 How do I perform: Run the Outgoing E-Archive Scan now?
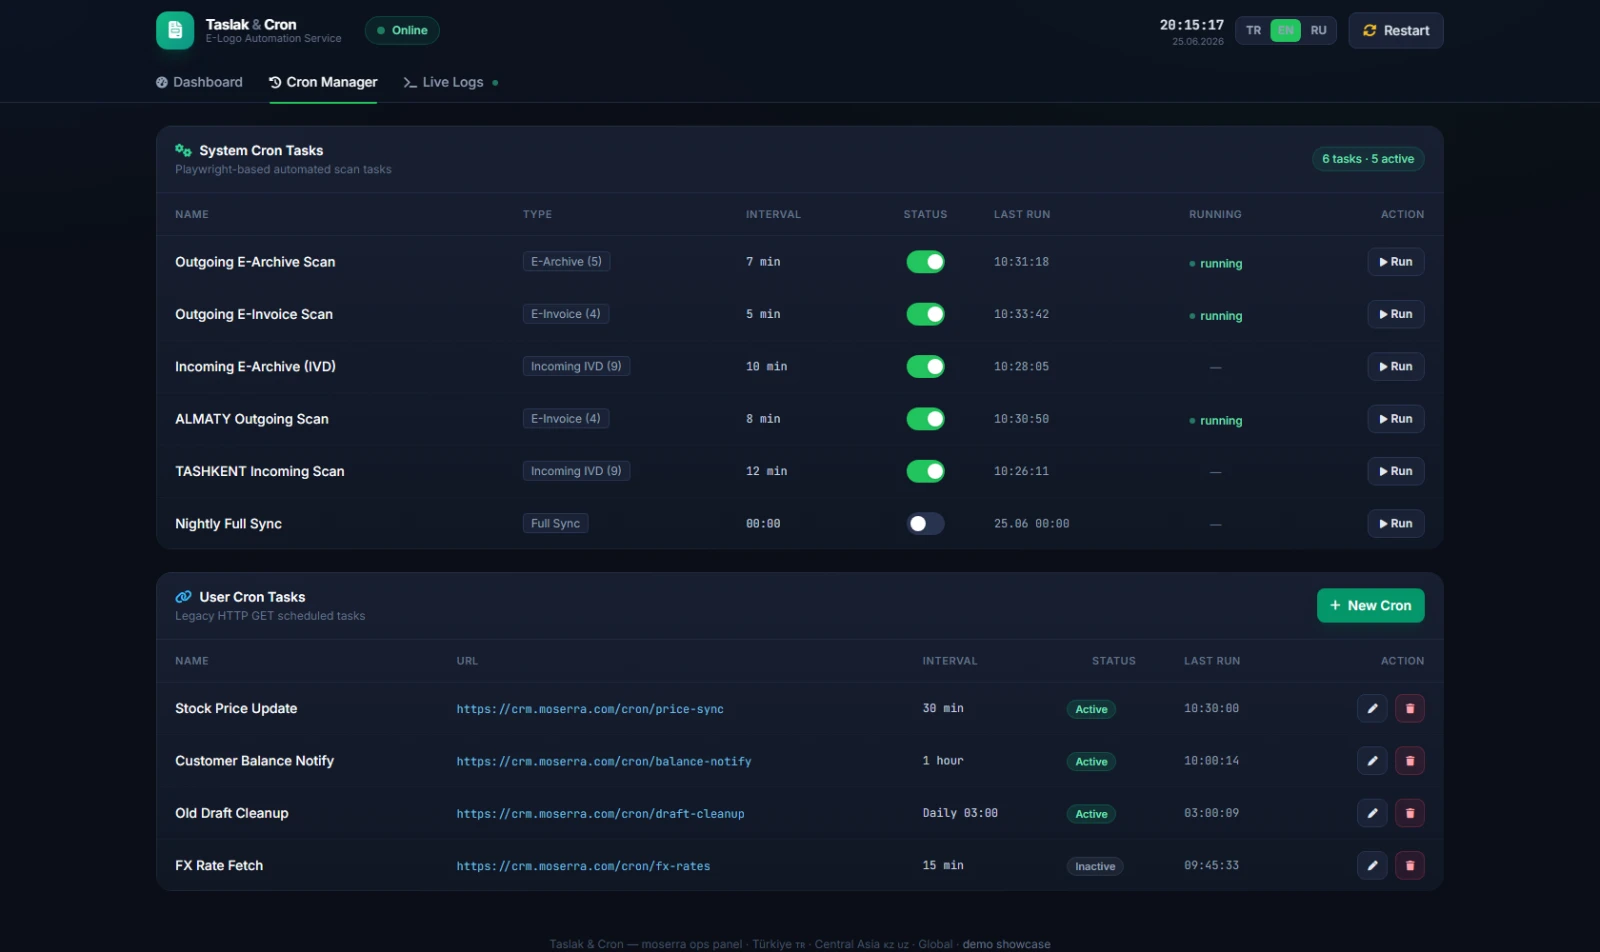click(1395, 262)
